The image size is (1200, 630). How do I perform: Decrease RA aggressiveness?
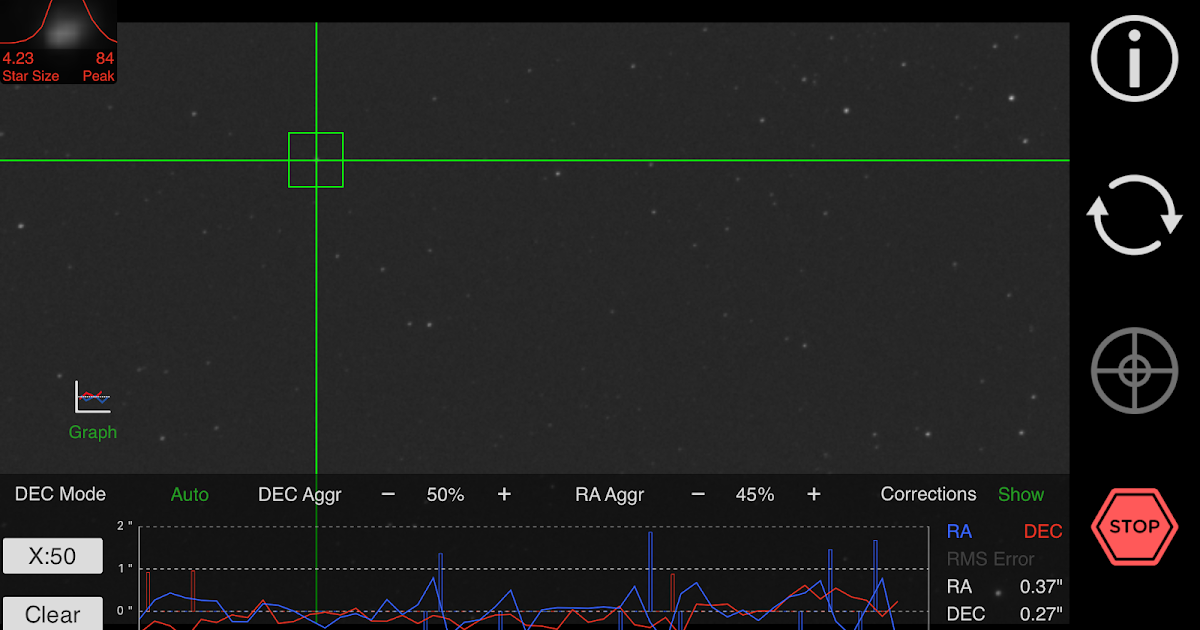tap(696, 493)
